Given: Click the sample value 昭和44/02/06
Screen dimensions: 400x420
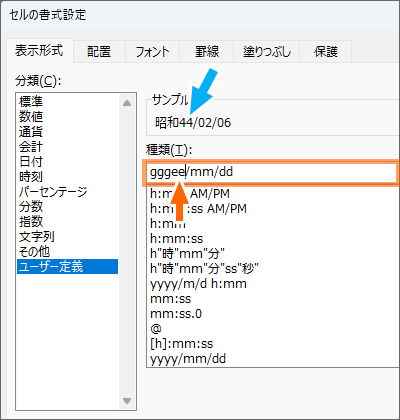Looking at the screenshot, I should coord(193,123).
